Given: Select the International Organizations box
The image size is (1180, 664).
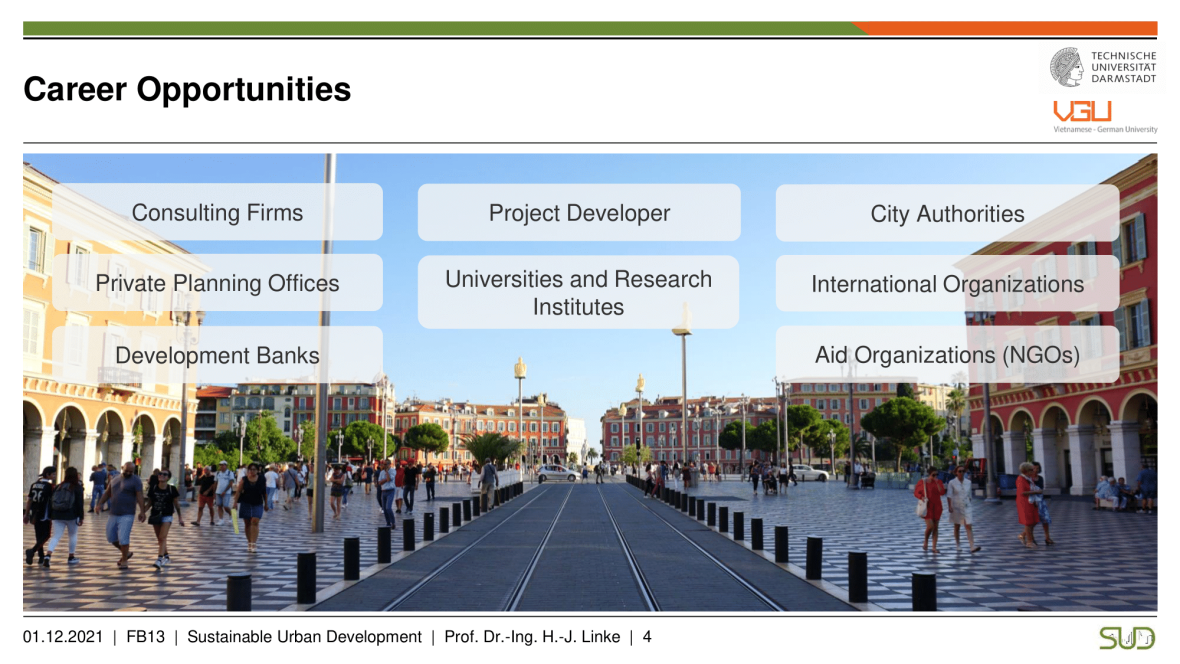Looking at the screenshot, I should click(947, 284).
